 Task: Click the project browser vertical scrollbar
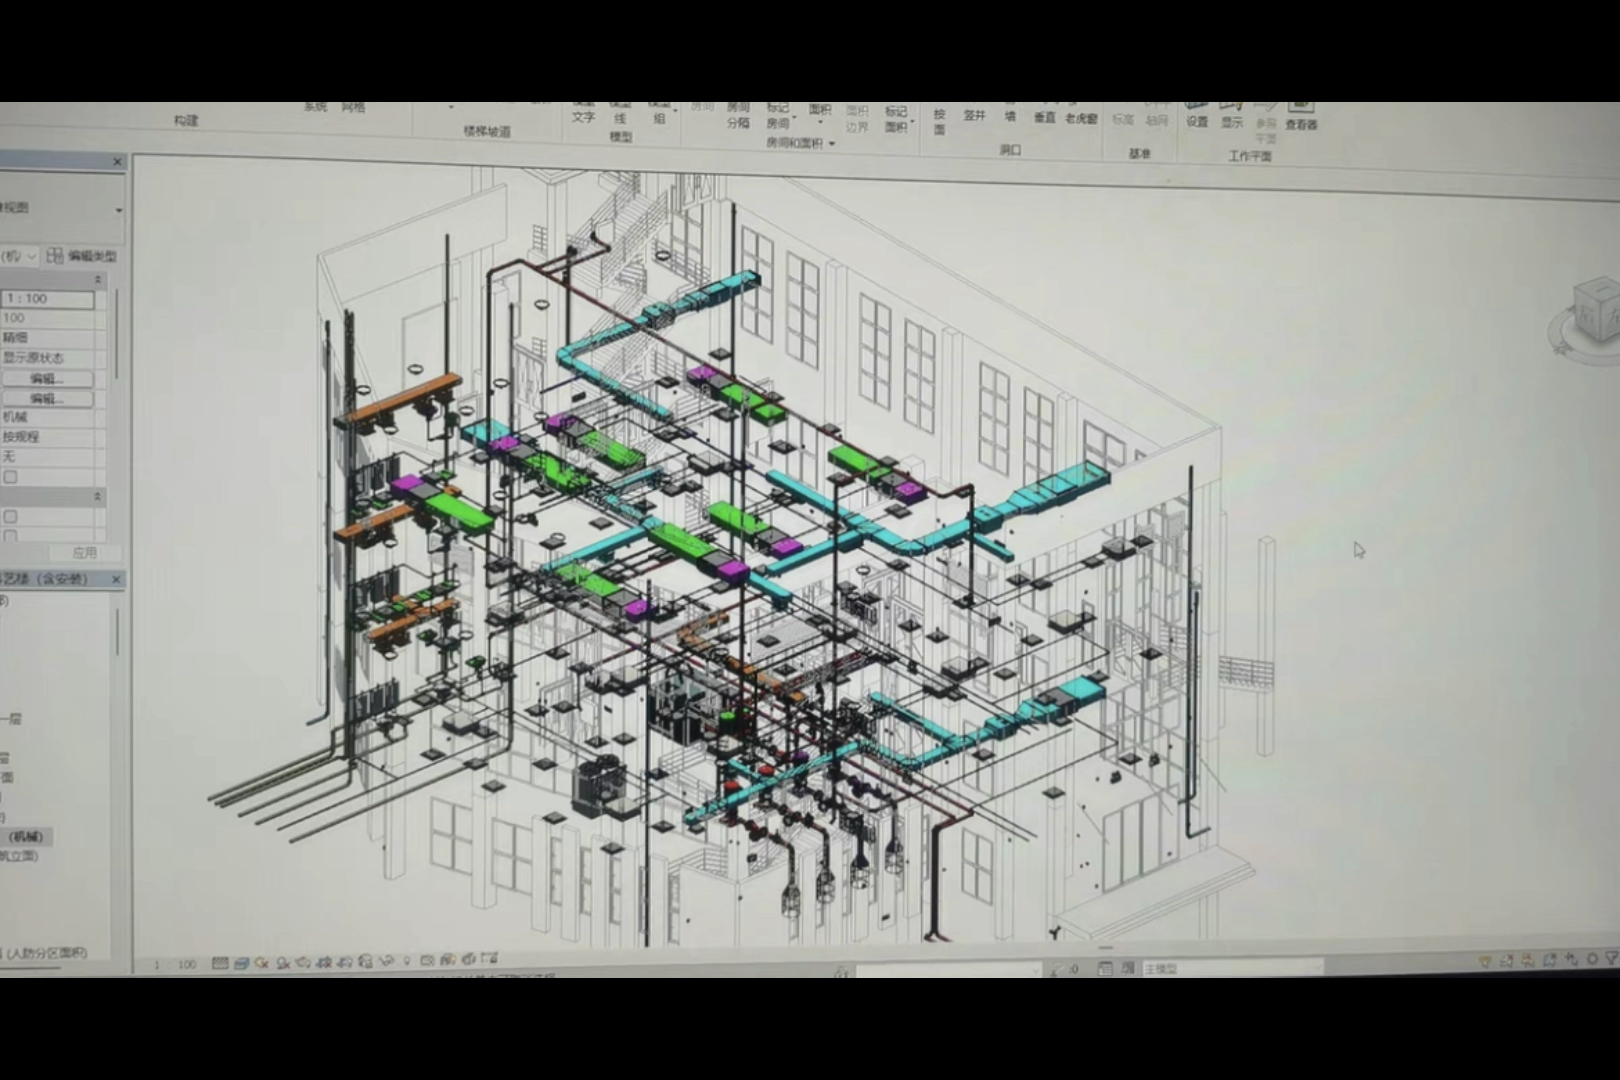coord(117,632)
